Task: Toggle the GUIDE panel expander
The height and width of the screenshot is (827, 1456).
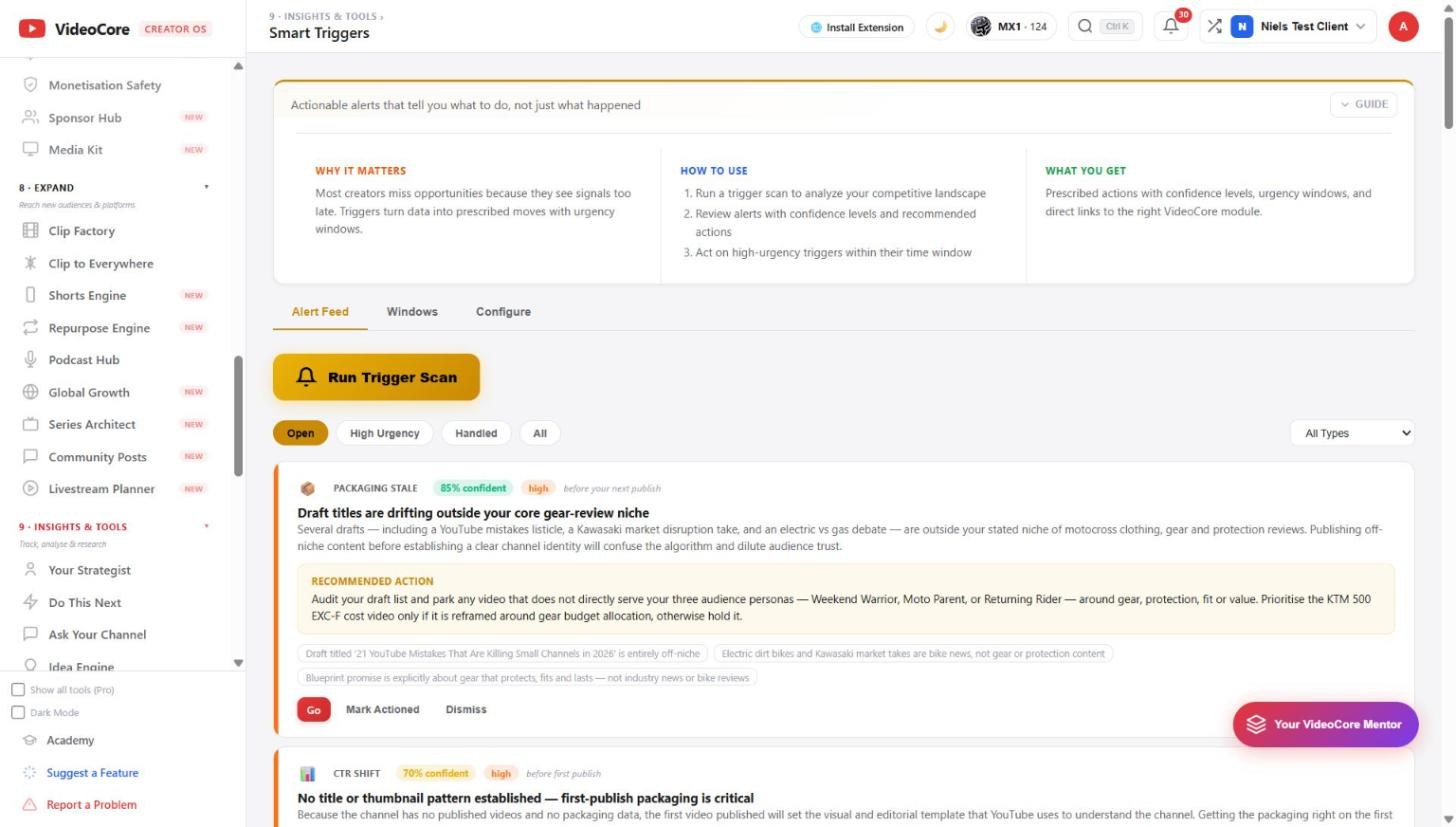Action: coord(1364,104)
